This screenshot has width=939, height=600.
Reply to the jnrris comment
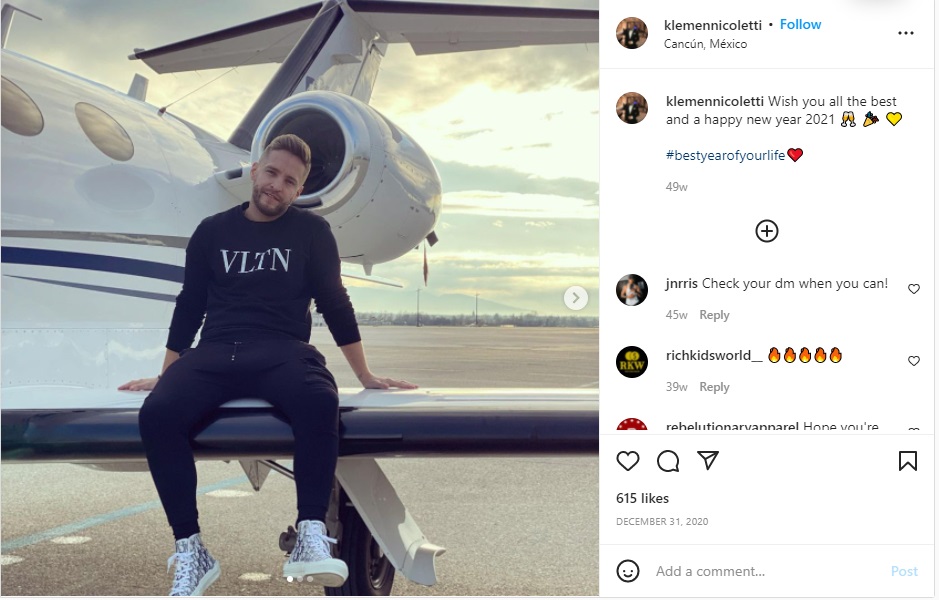714,315
